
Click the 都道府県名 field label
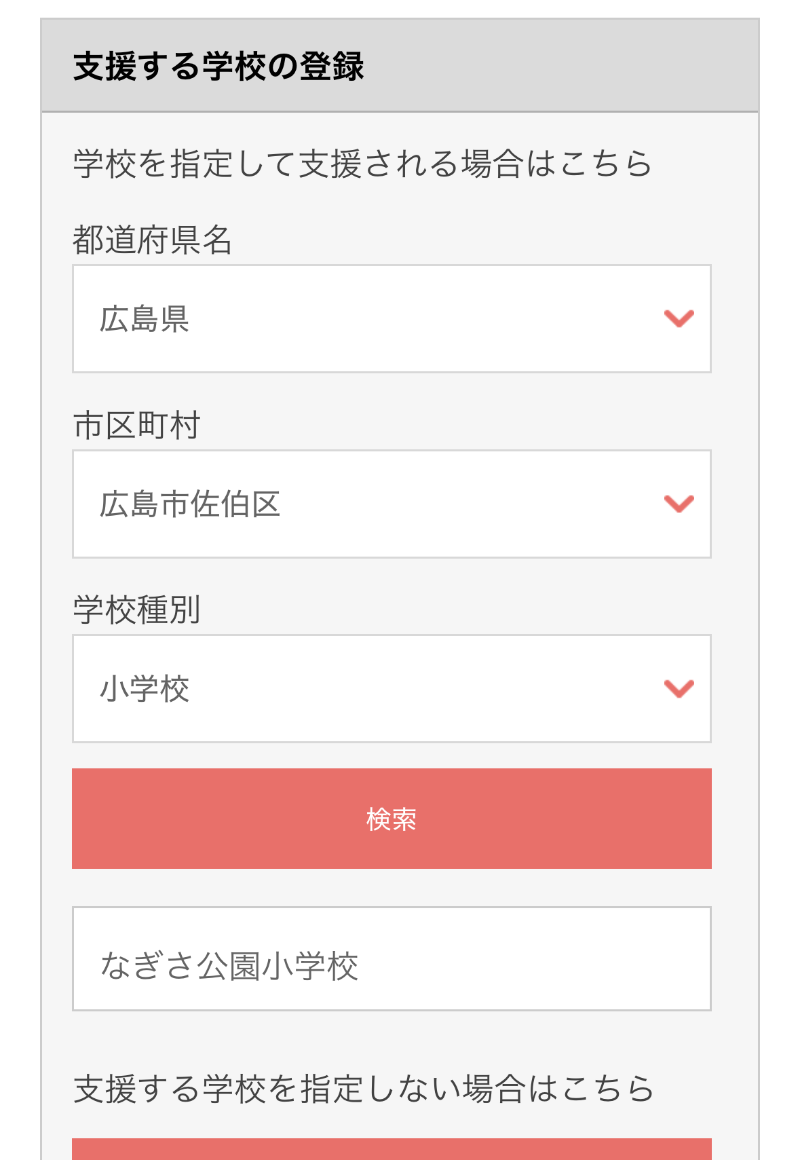152,240
